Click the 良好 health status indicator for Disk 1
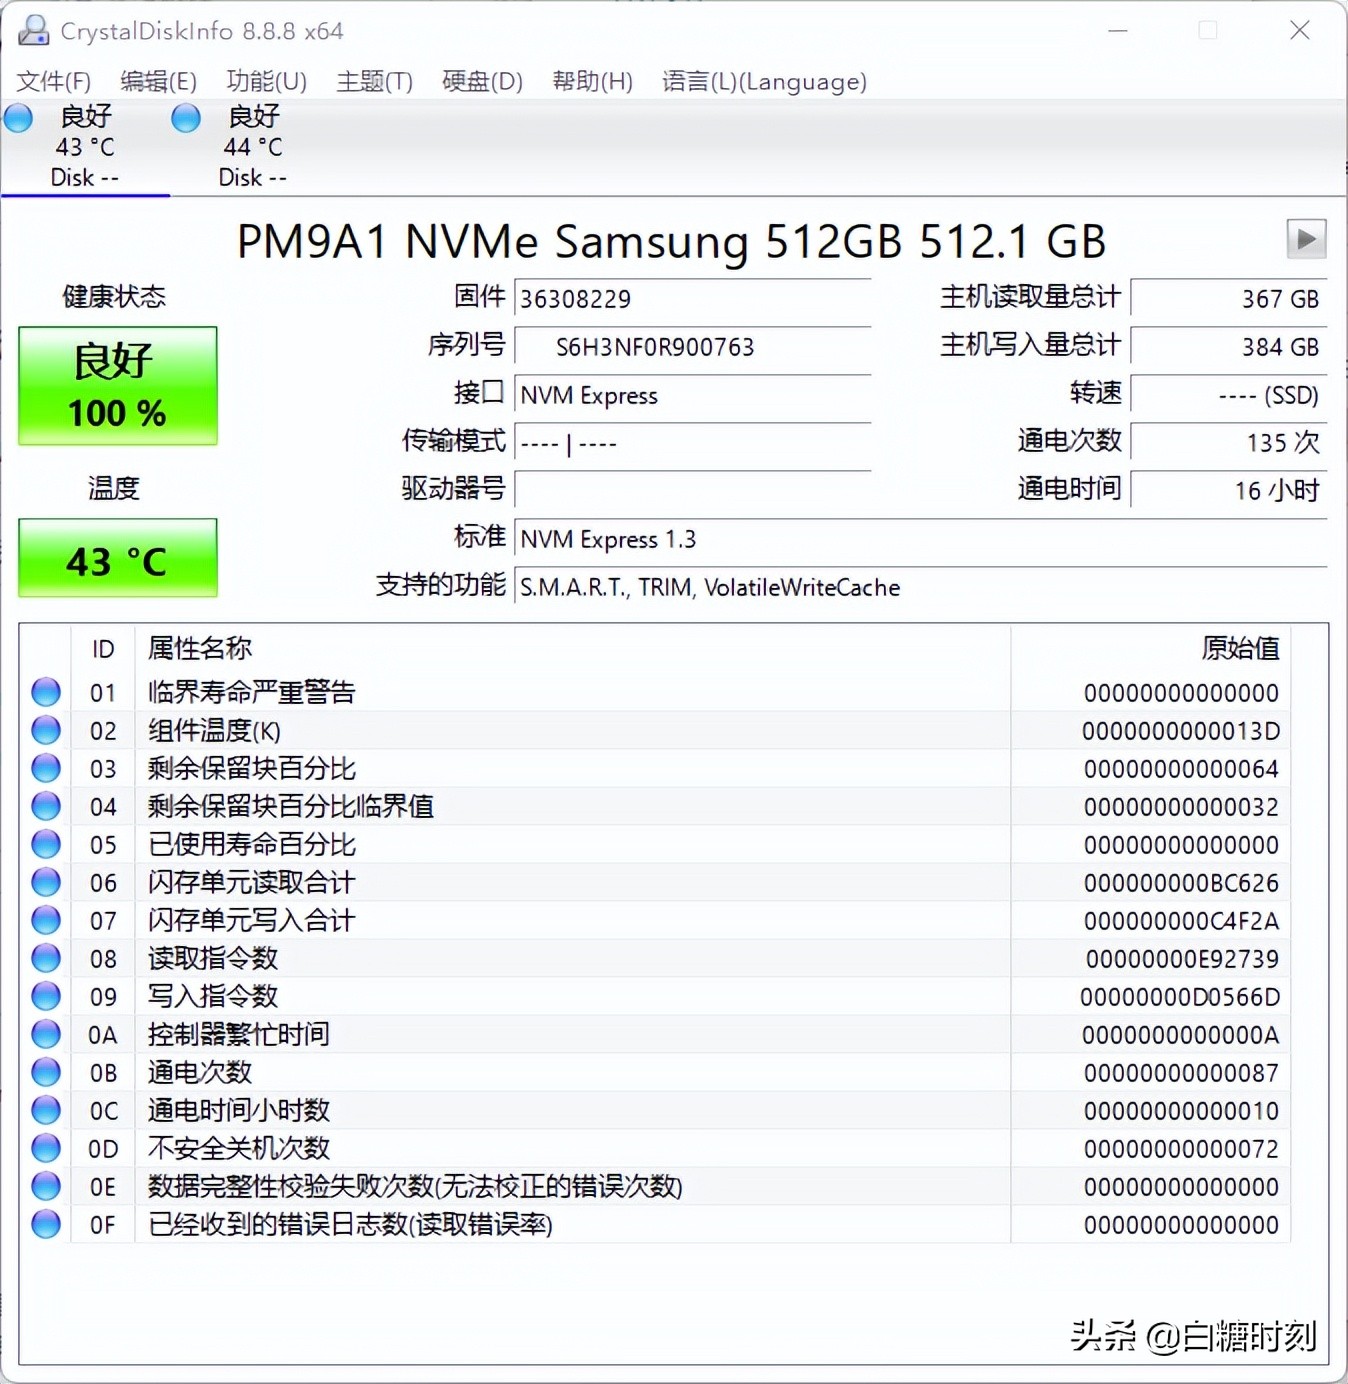1348x1384 pixels. pyautogui.click(x=87, y=117)
